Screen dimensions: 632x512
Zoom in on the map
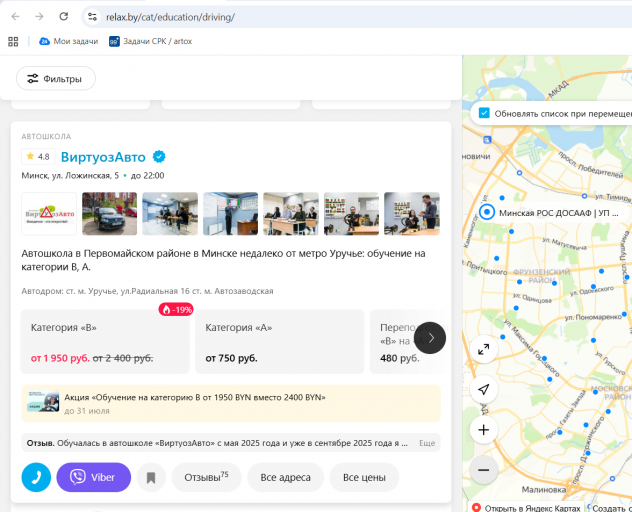(484, 430)
